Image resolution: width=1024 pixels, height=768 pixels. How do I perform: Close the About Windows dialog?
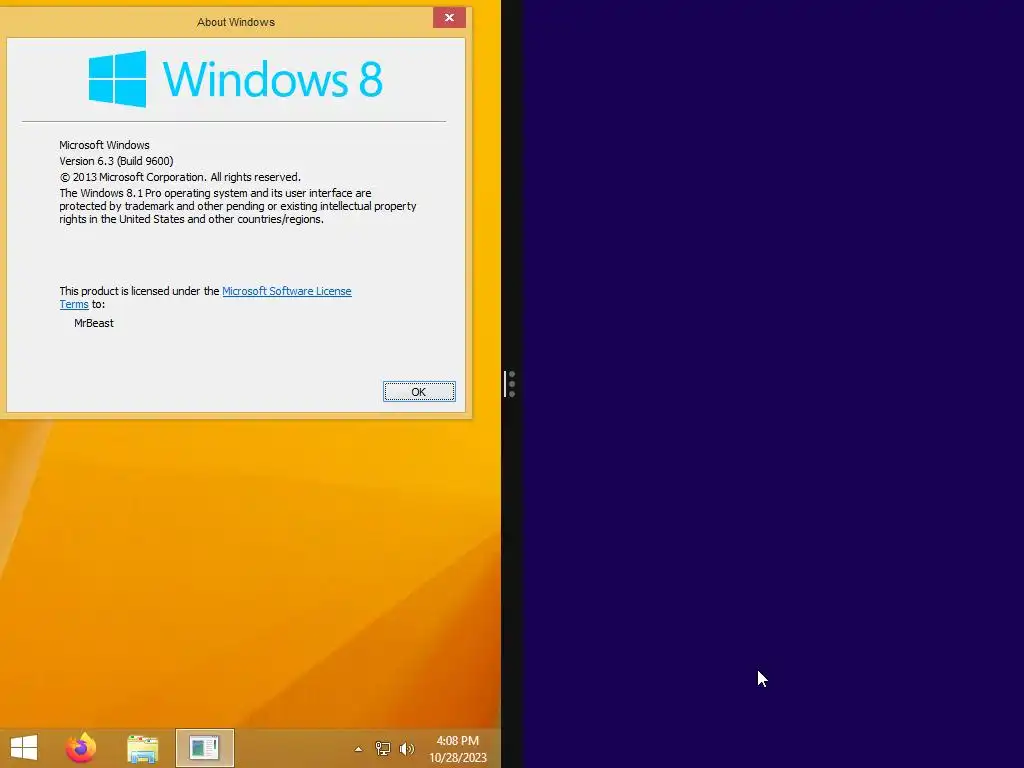(449, 18)
